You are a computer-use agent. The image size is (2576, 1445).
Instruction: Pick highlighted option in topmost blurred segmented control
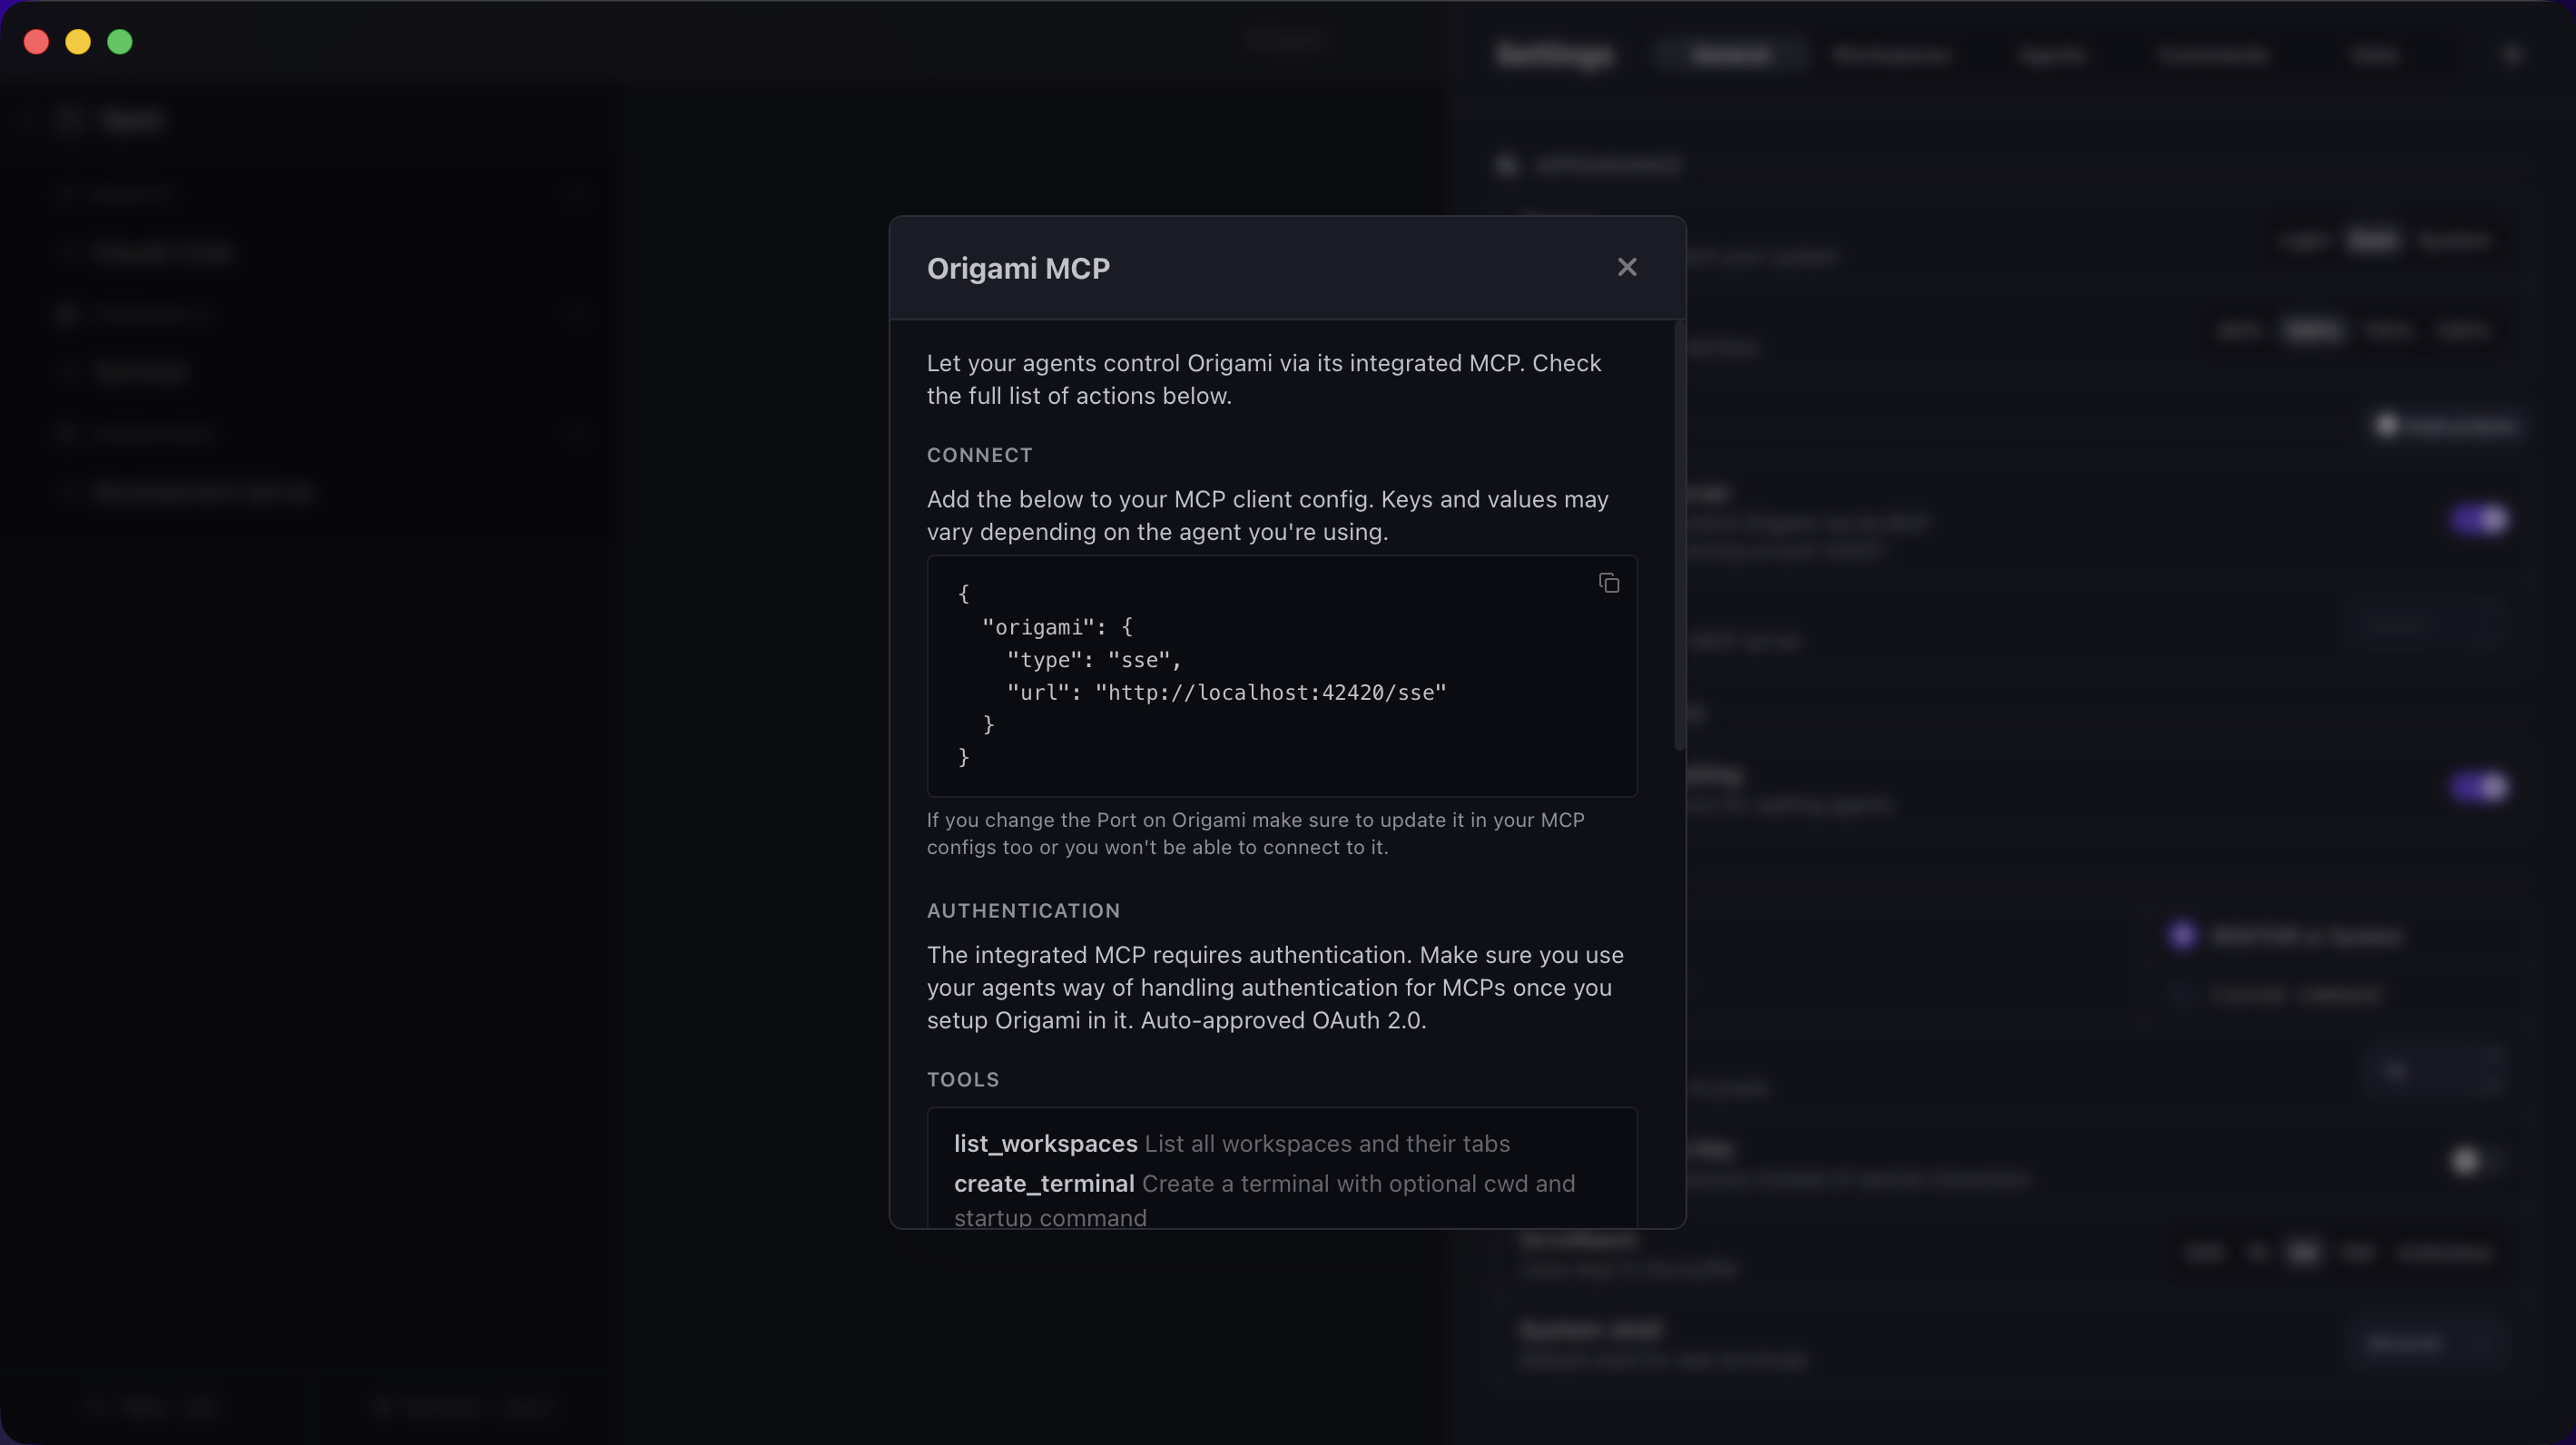click(x=2372, y=241)
